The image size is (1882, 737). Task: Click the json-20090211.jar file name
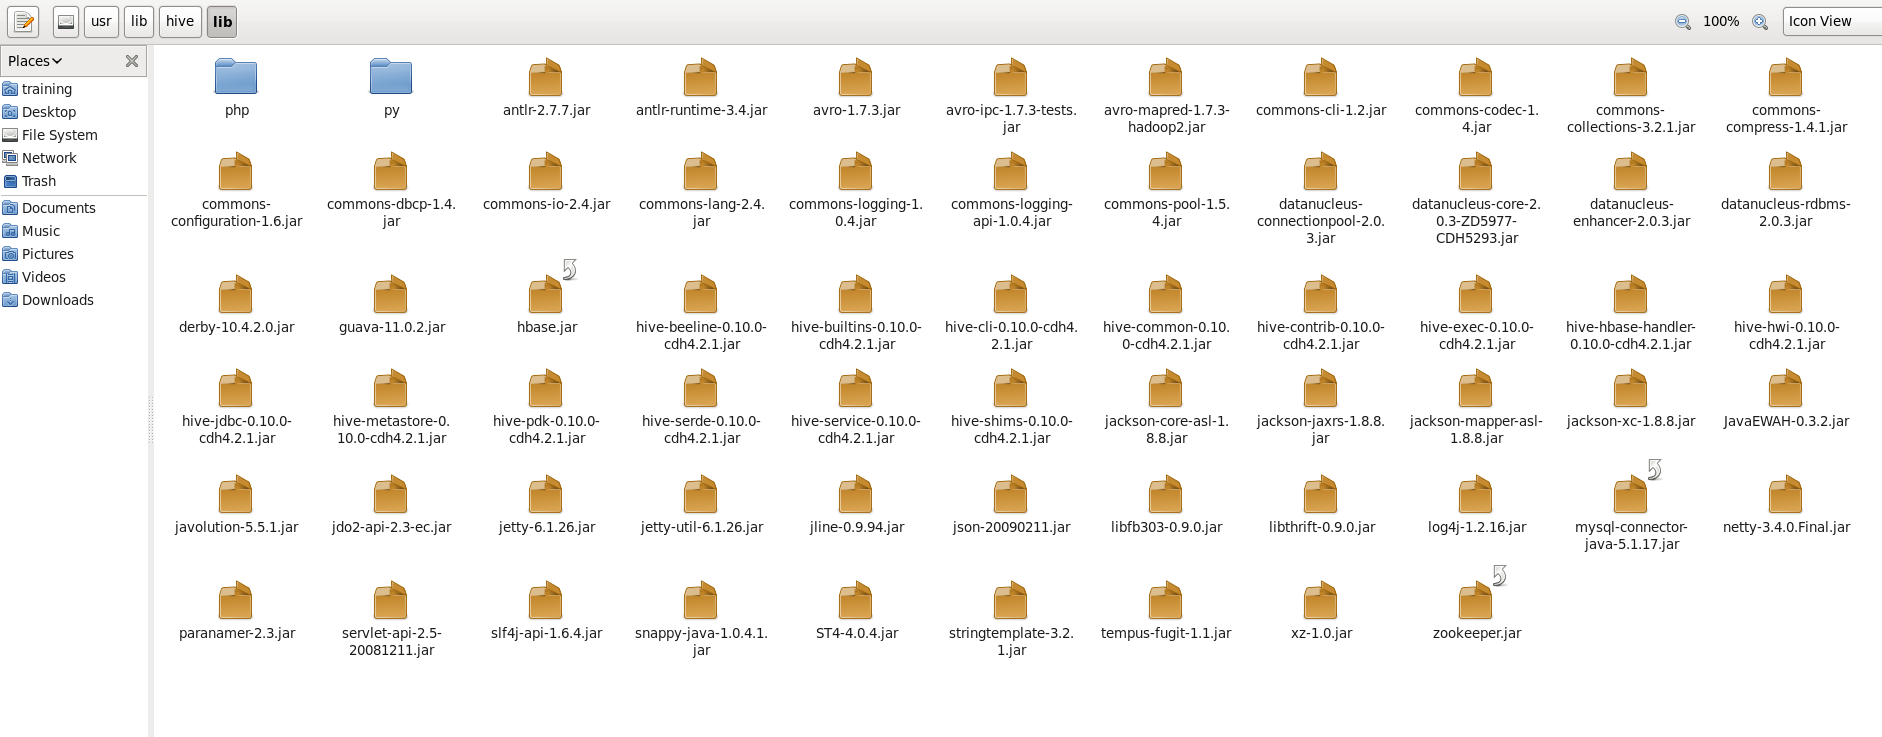point(1011,527)
